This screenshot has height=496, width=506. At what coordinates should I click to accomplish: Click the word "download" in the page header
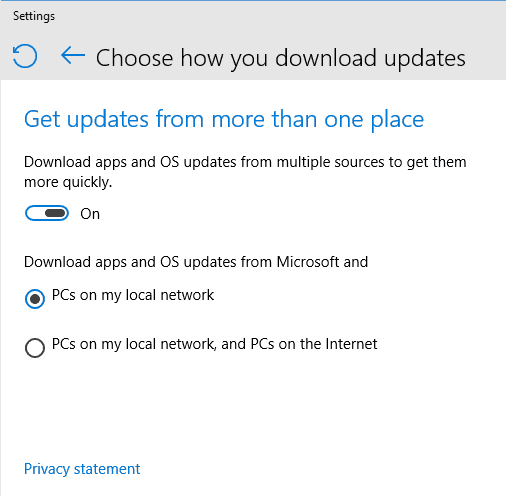click(x=326, y=58)
